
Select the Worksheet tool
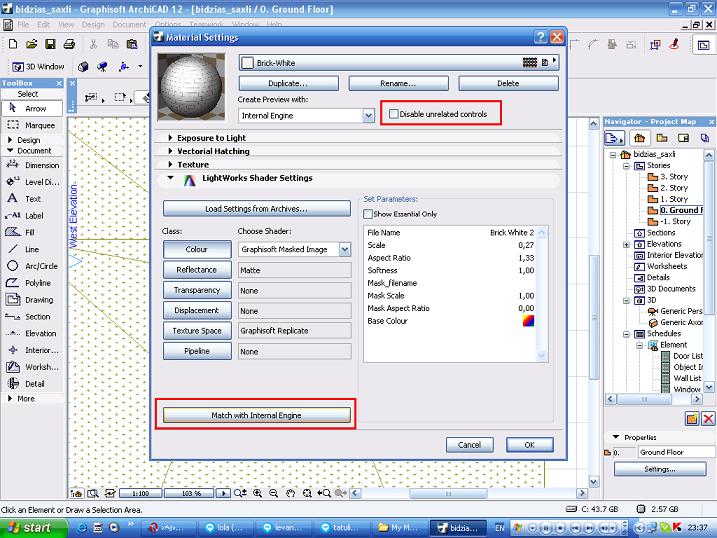[x=33, y=367]
